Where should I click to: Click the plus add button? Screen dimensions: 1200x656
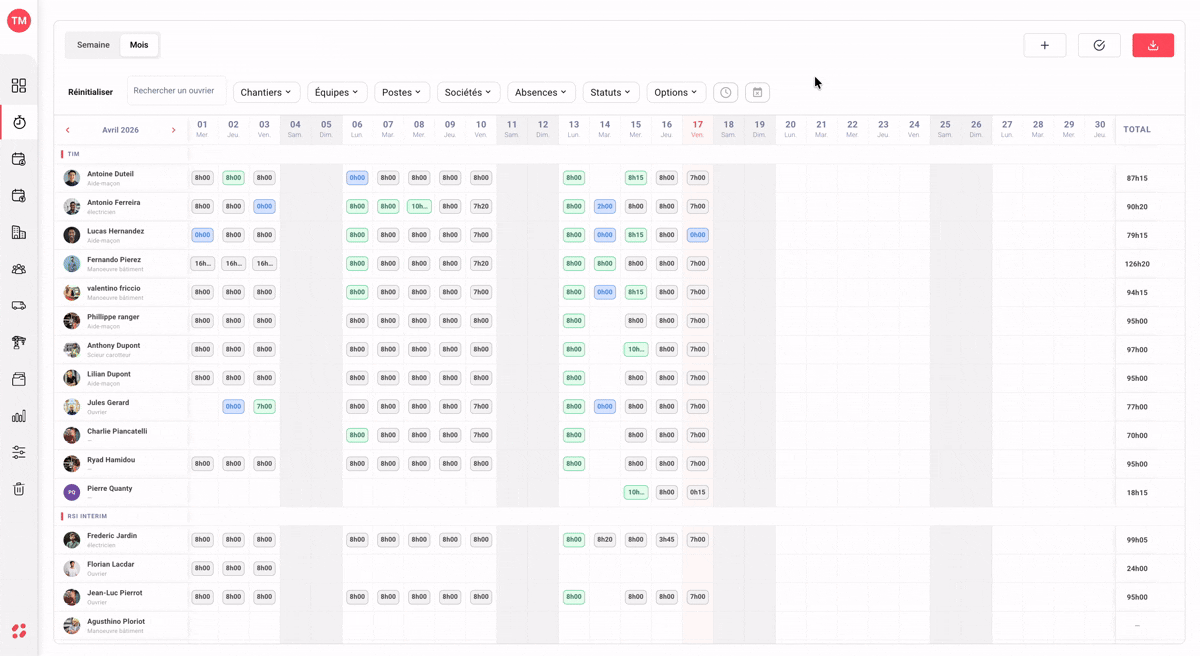click(x=1045, y=45)
